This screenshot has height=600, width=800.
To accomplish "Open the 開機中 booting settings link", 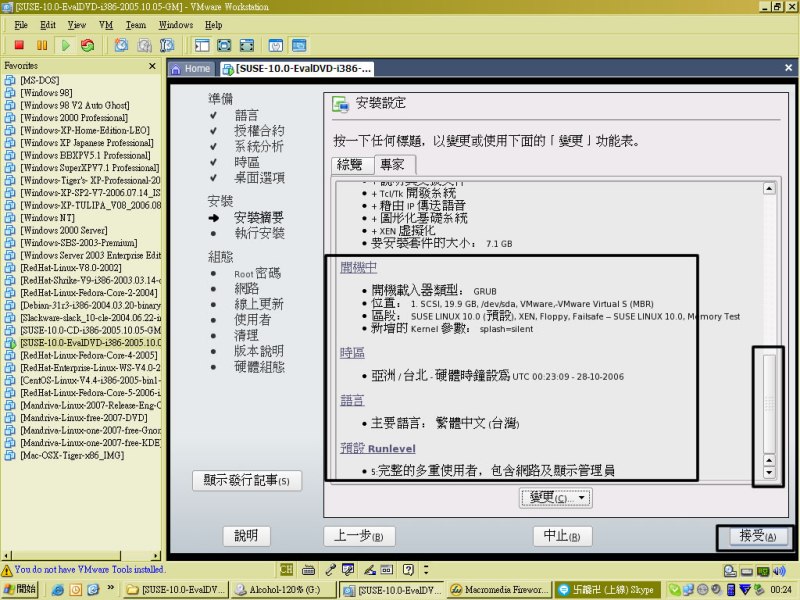I will (359, 267).
